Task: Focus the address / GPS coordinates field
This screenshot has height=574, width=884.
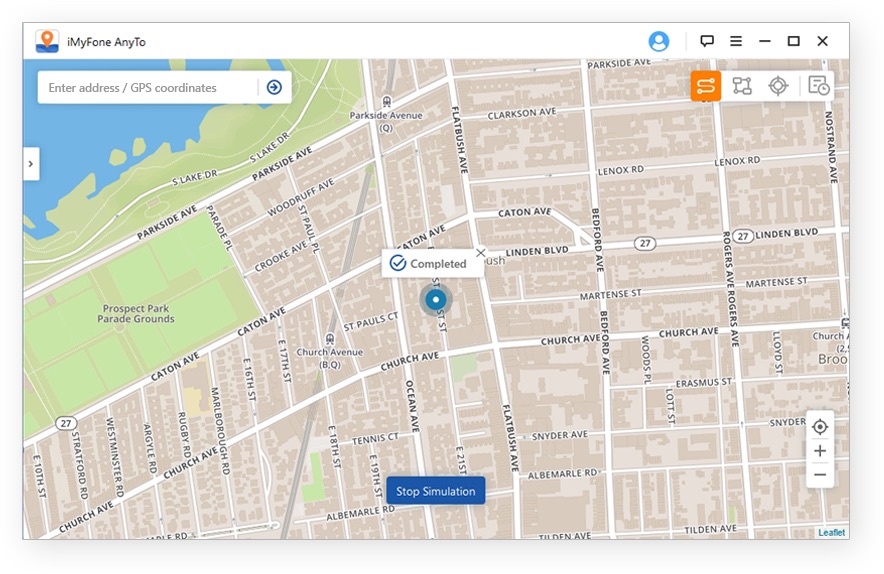Action: tap(148, 87)
